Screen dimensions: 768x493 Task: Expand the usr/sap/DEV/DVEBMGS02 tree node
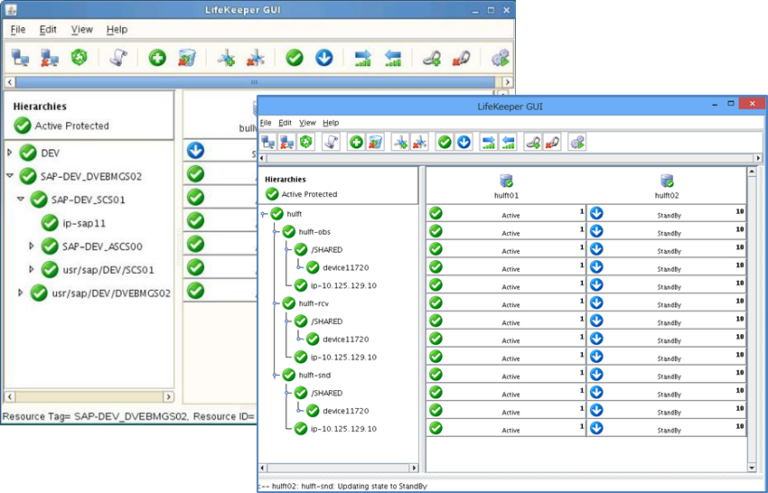(20, 293)
